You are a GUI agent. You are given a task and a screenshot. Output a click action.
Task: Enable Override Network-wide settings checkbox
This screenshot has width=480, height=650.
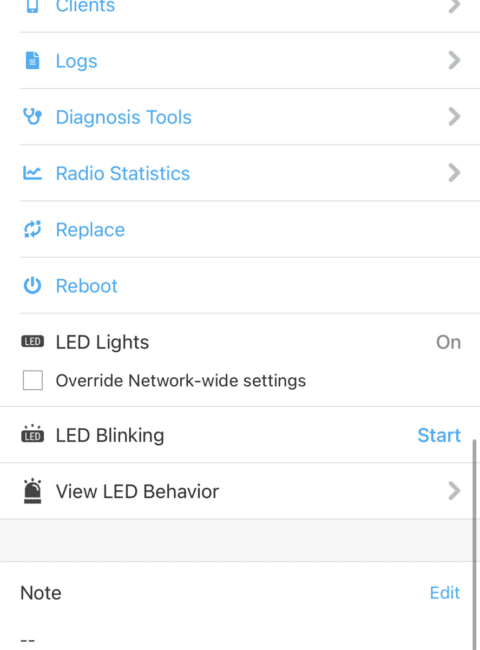33,380
